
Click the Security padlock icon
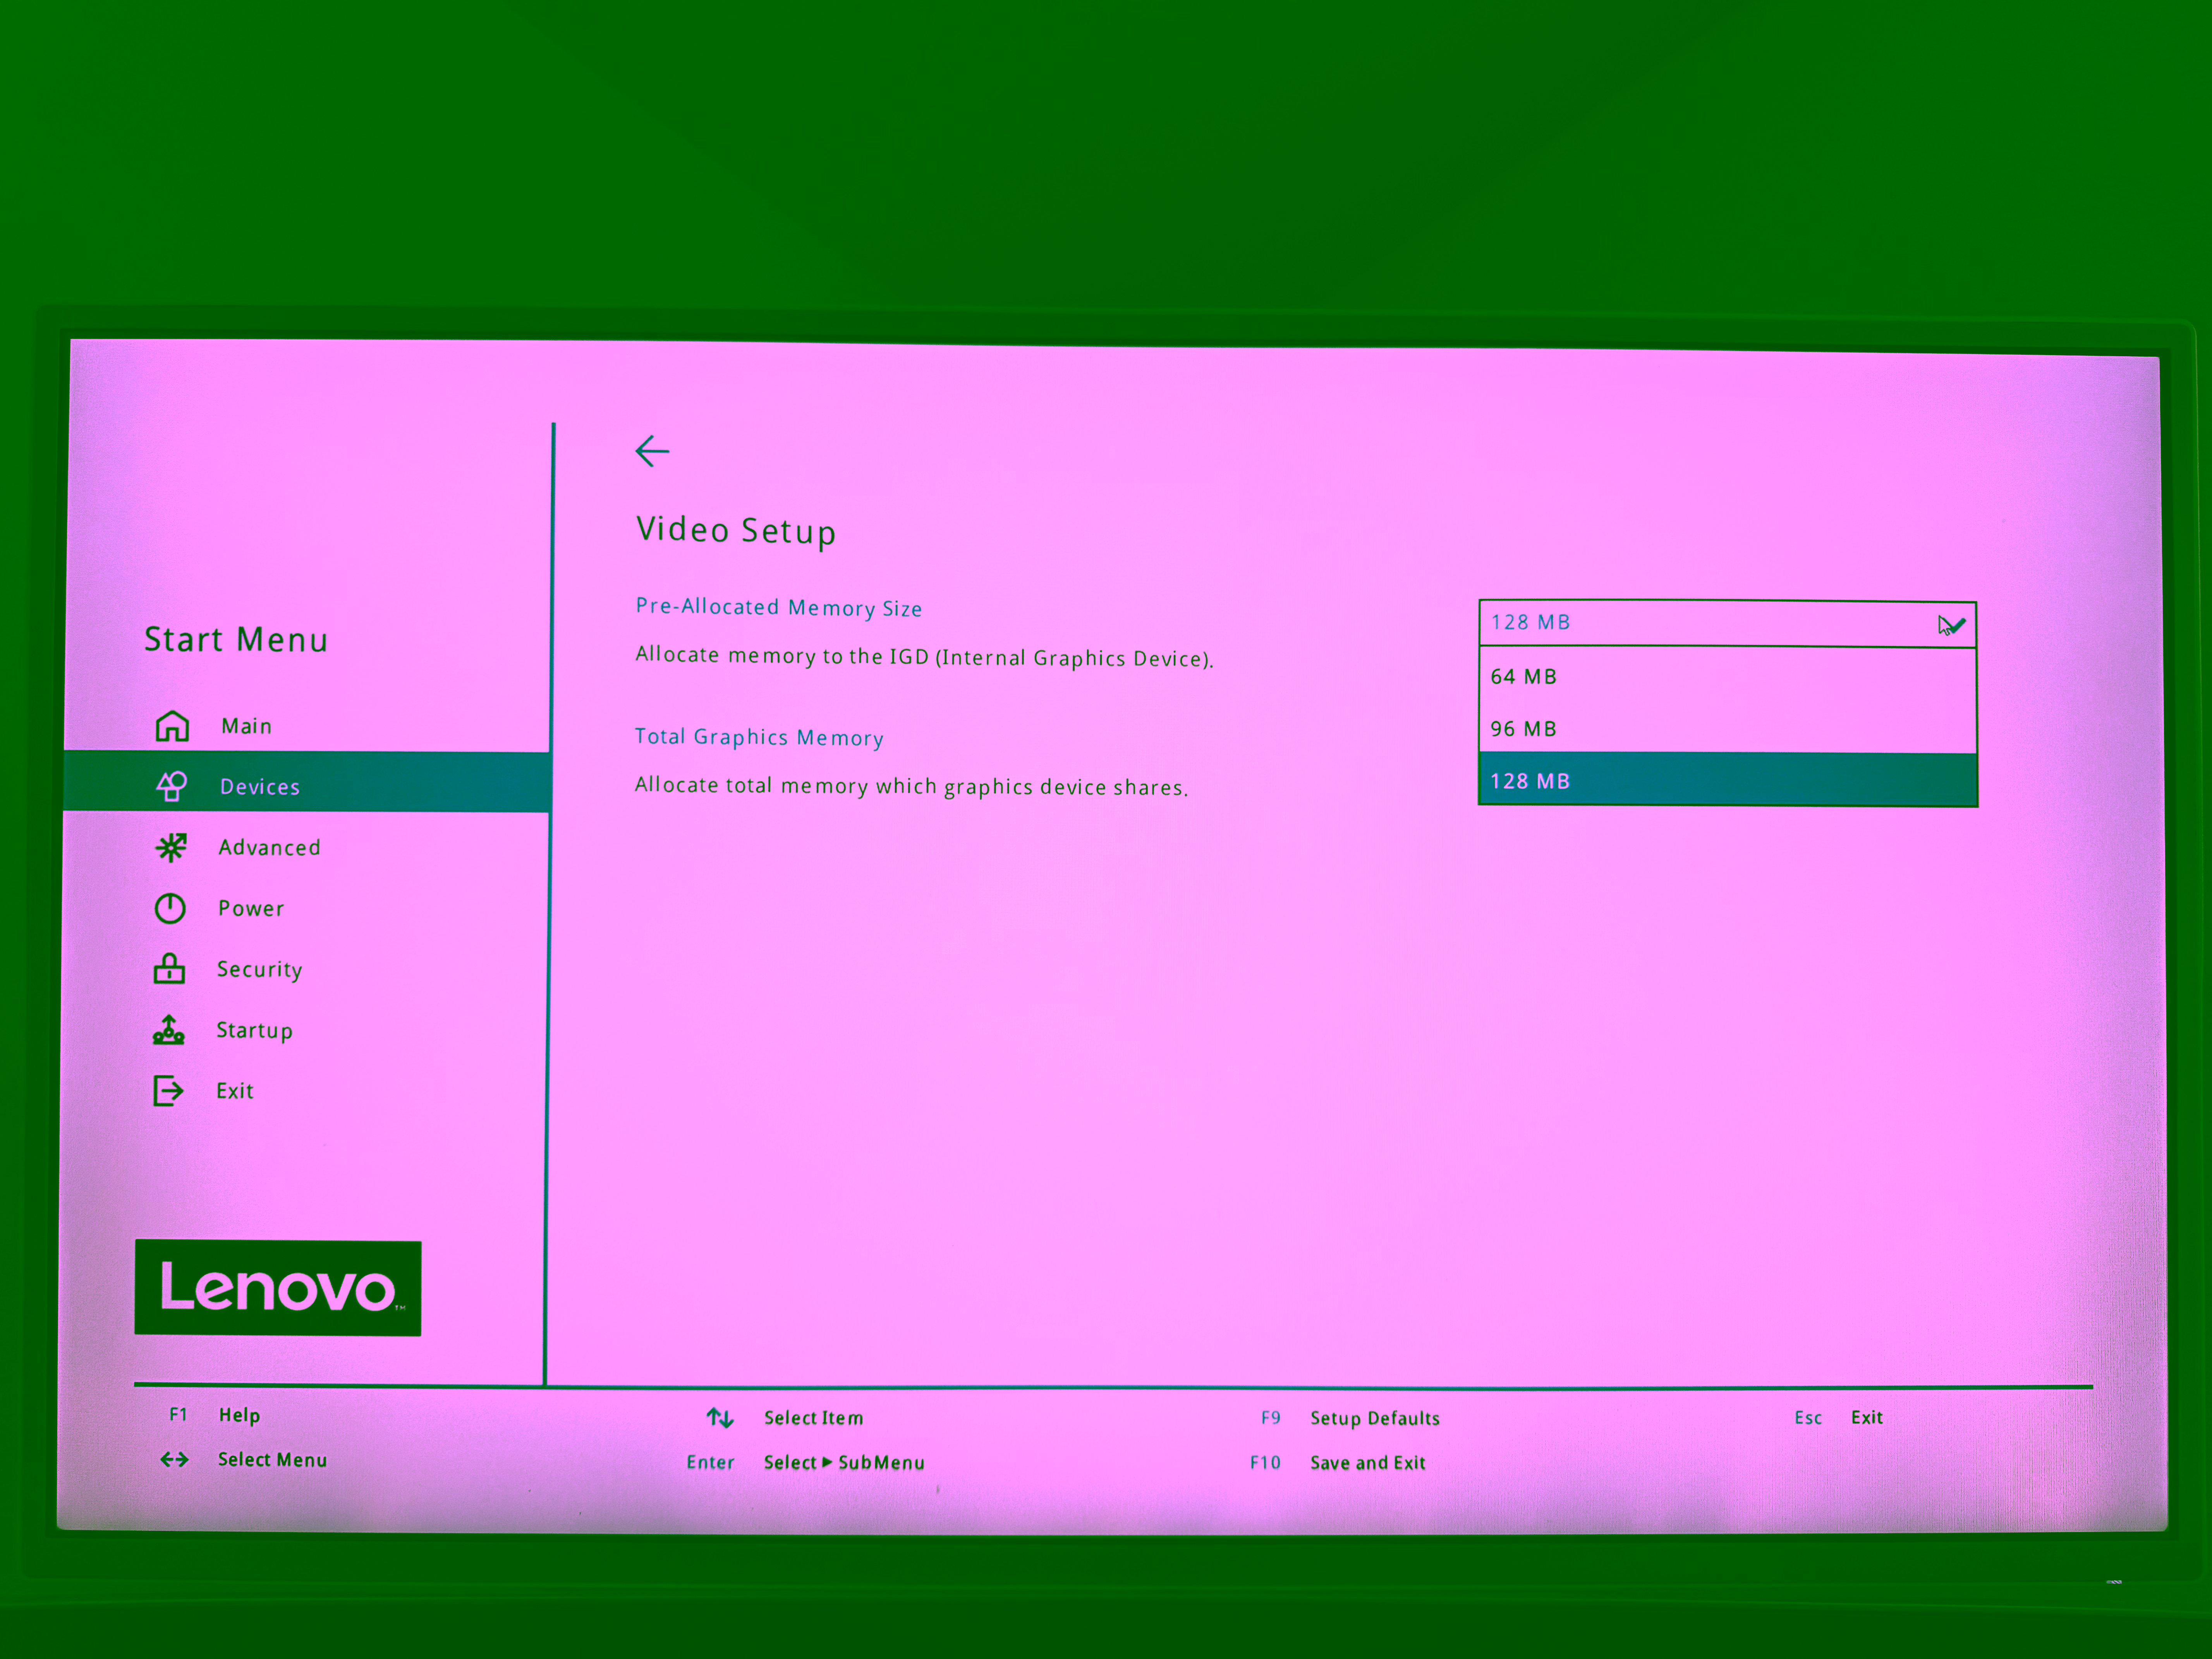(169, 969)
